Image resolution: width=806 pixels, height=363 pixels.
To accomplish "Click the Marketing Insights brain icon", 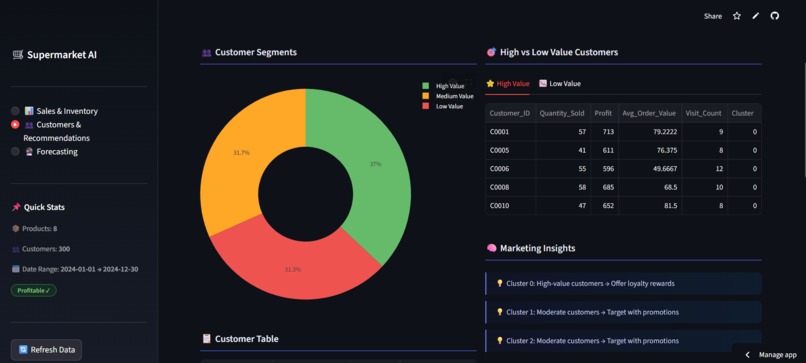I will 491,248.
